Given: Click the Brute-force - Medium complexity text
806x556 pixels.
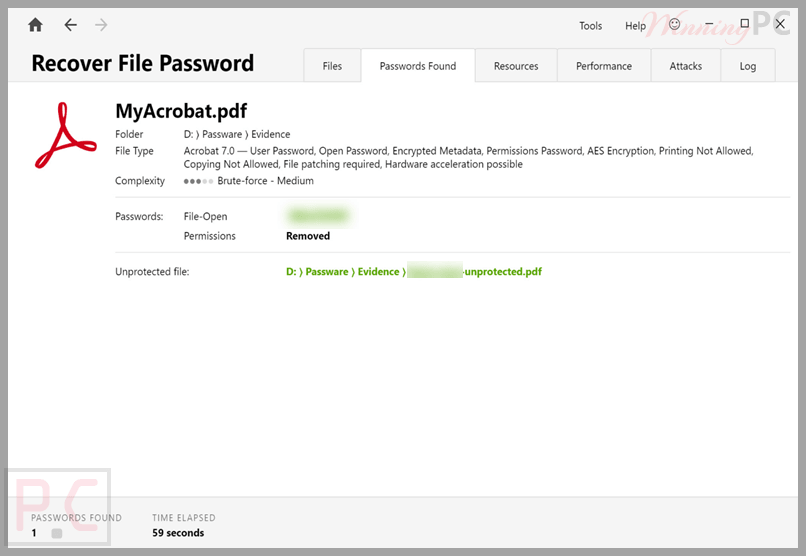Looking at the screenshot, I should [265, 181].
